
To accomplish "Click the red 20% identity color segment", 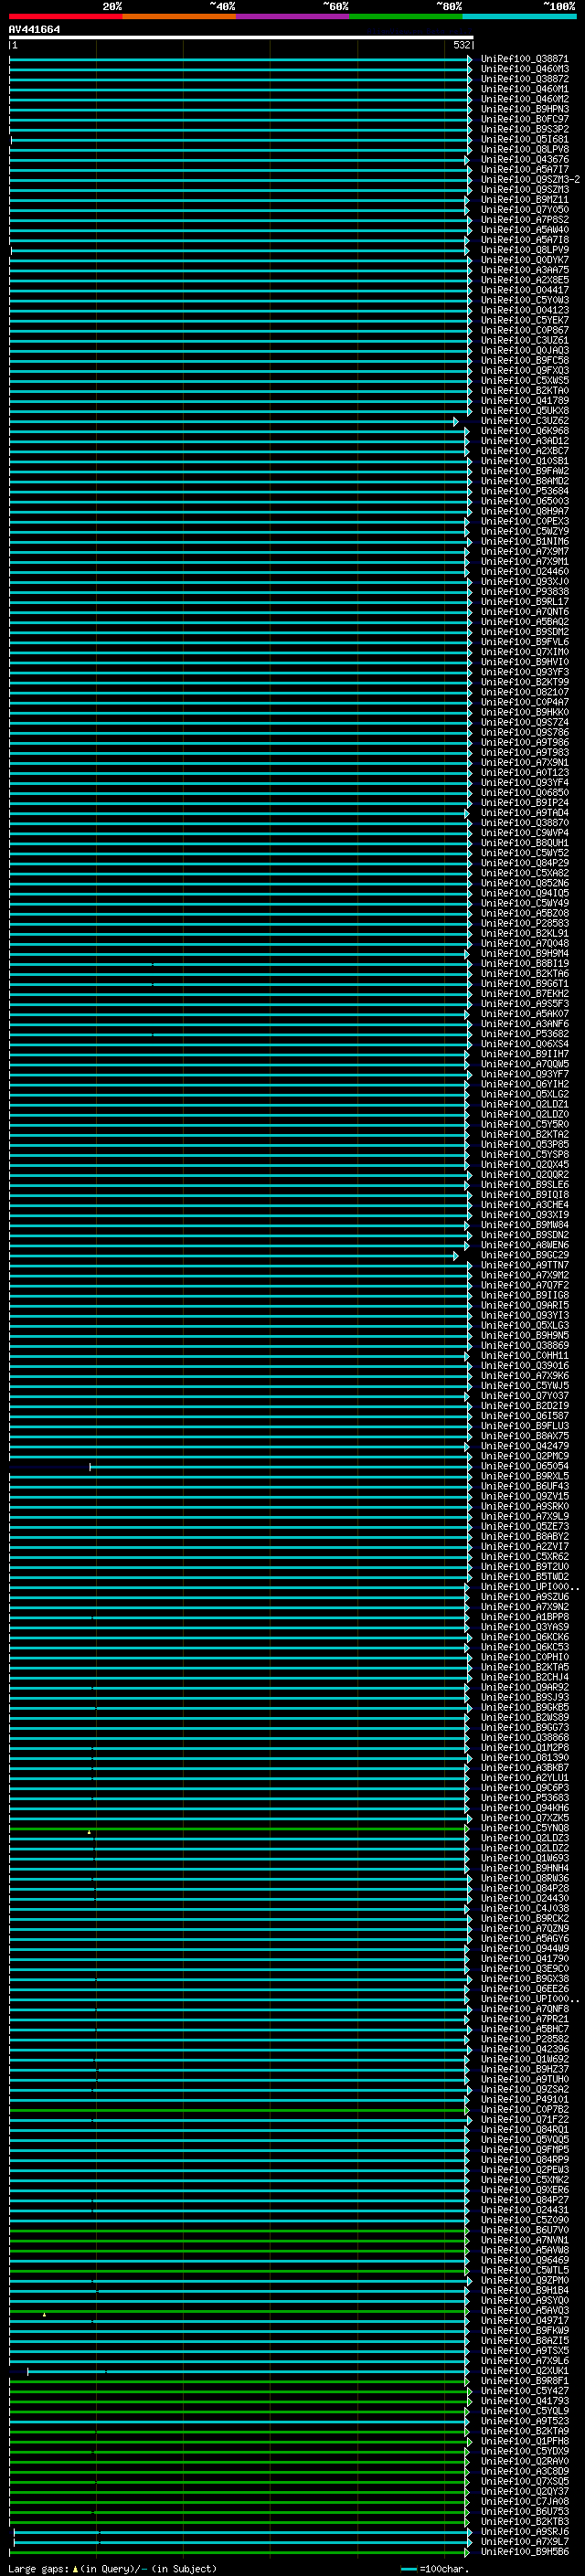I will tap(65, 16).
